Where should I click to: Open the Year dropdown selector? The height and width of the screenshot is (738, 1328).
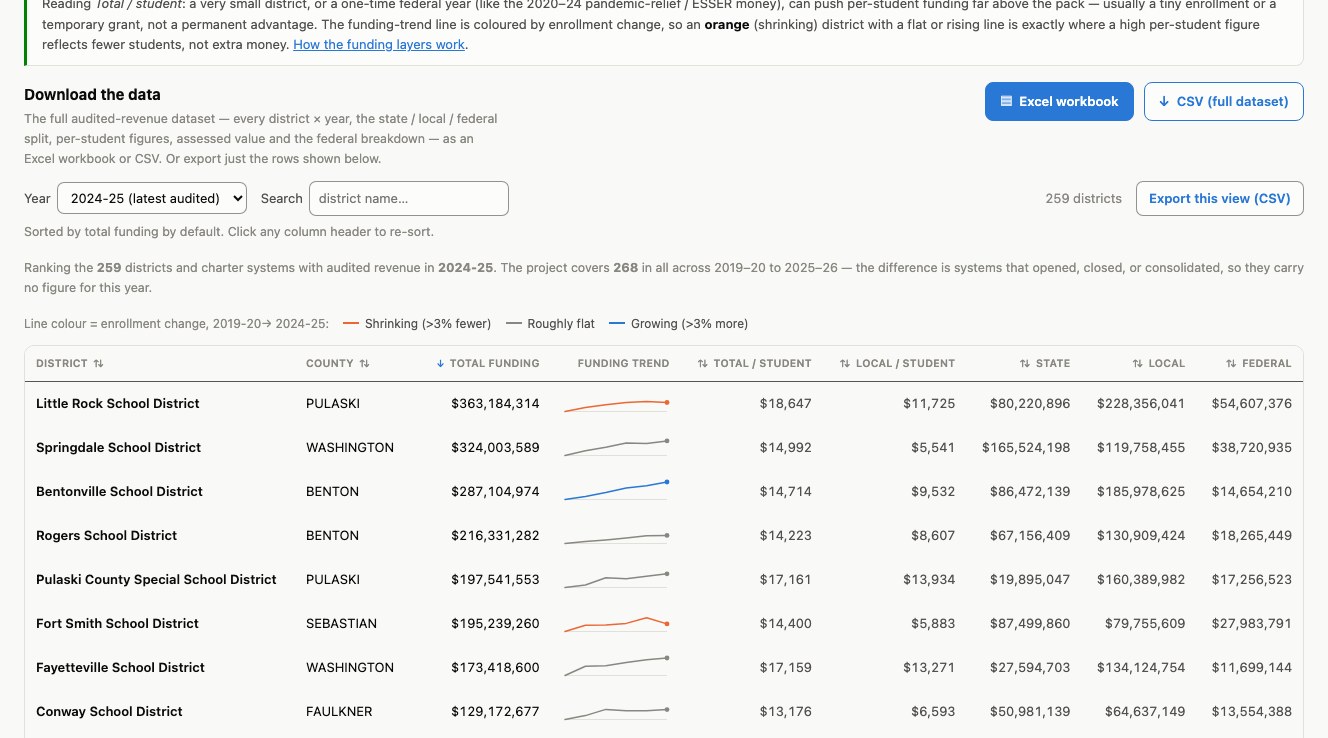(x=152, y=198)
